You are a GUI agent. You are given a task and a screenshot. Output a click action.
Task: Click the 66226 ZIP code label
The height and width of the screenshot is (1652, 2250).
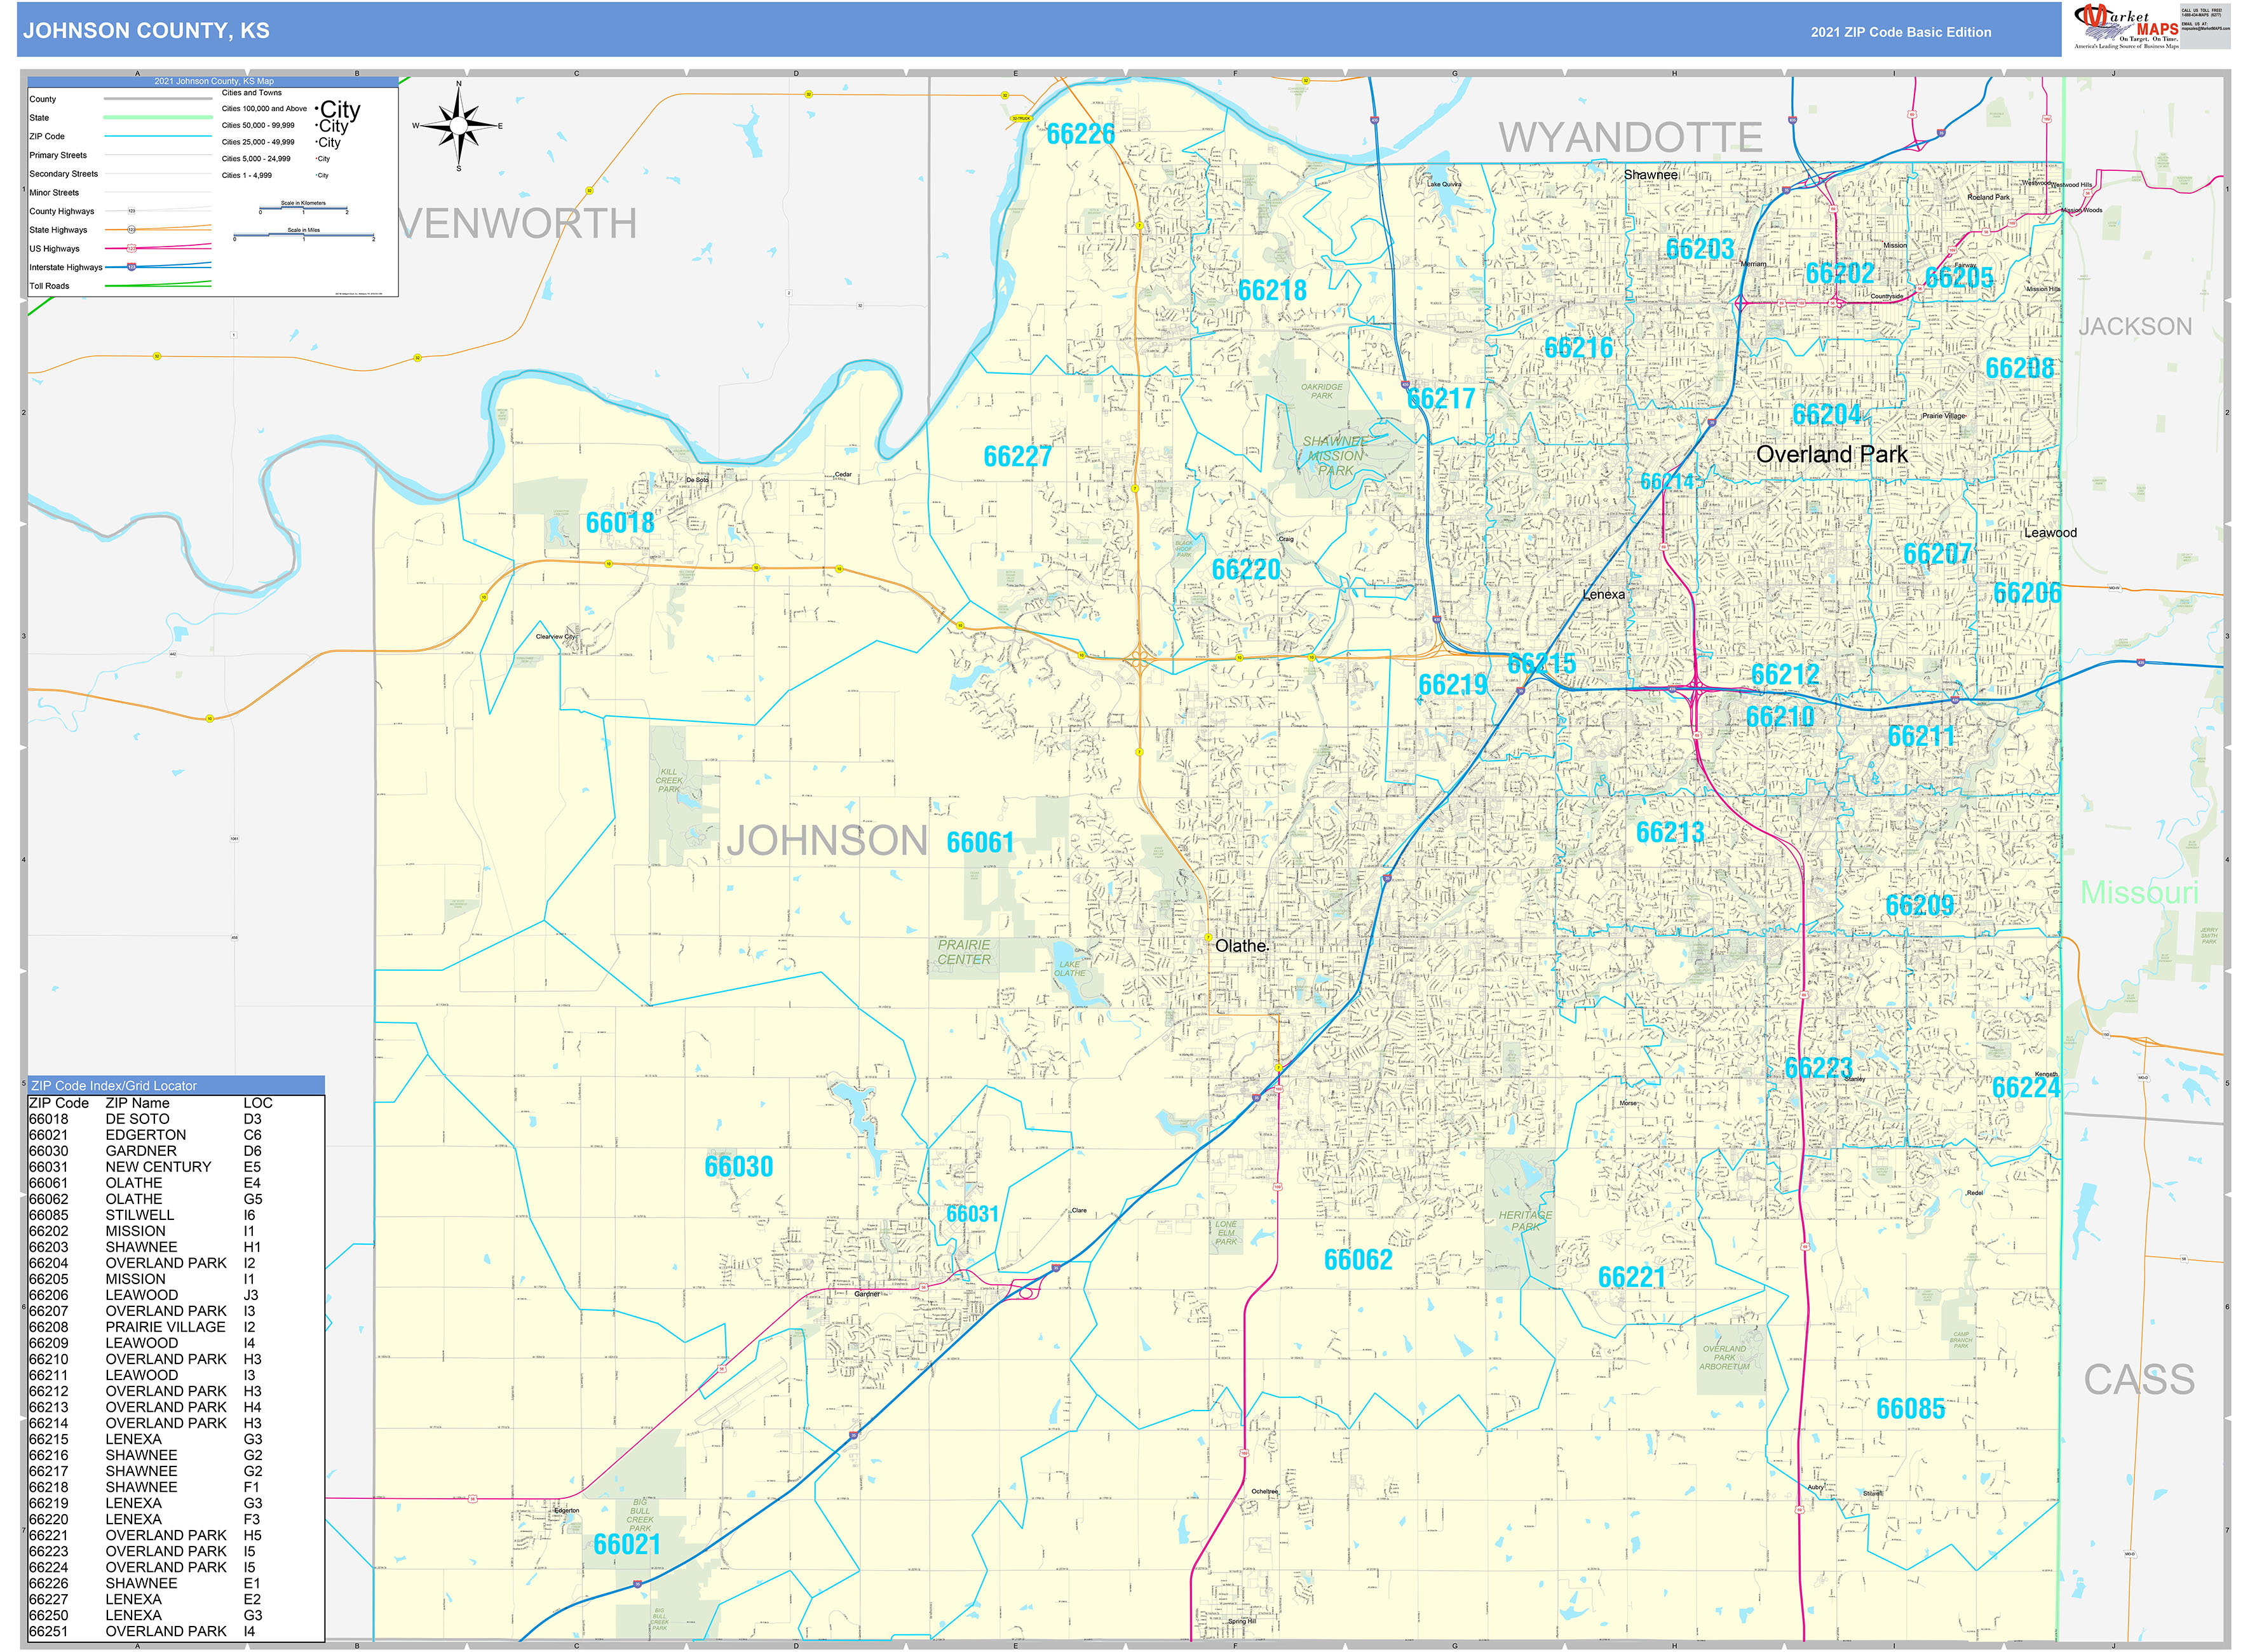coord(1080,134)
